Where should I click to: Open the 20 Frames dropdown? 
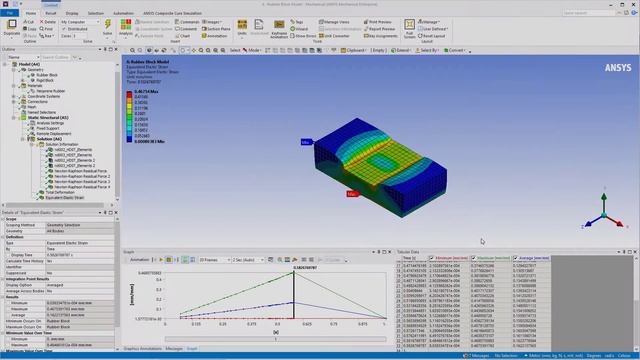point(215,260)
